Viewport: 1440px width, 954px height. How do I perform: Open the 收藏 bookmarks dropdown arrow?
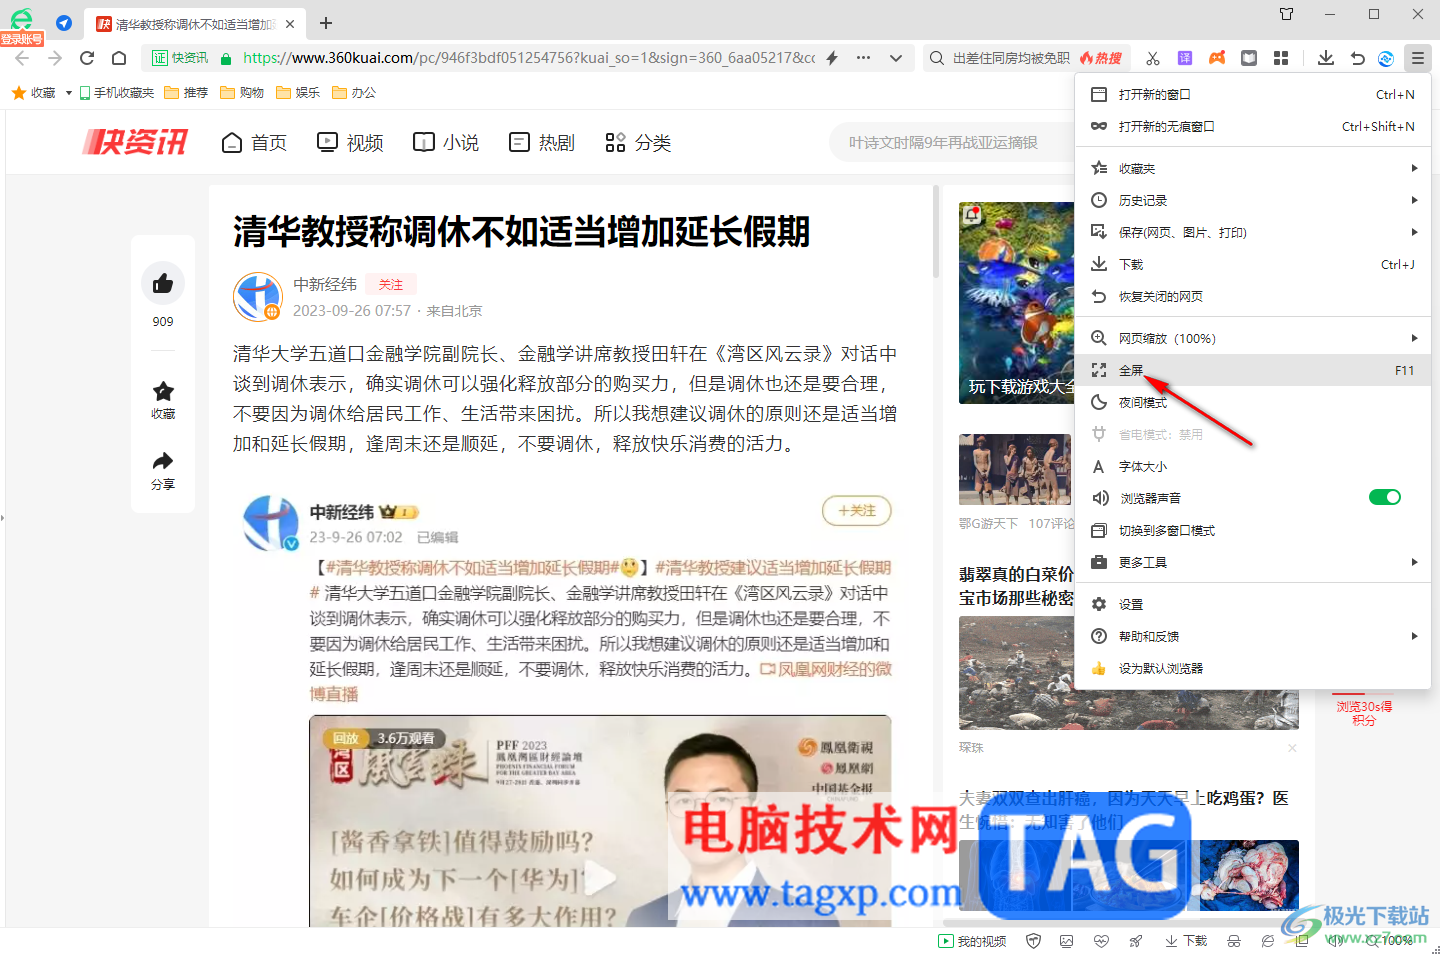pos(68,93)
